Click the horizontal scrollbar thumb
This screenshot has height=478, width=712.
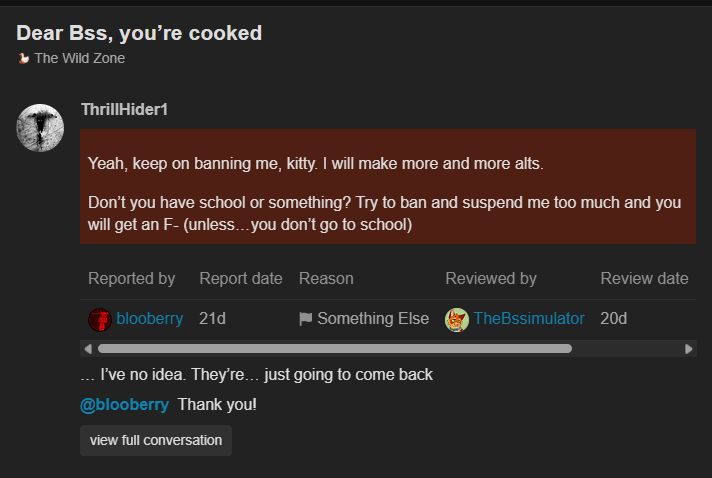click(x=335, y=349)
